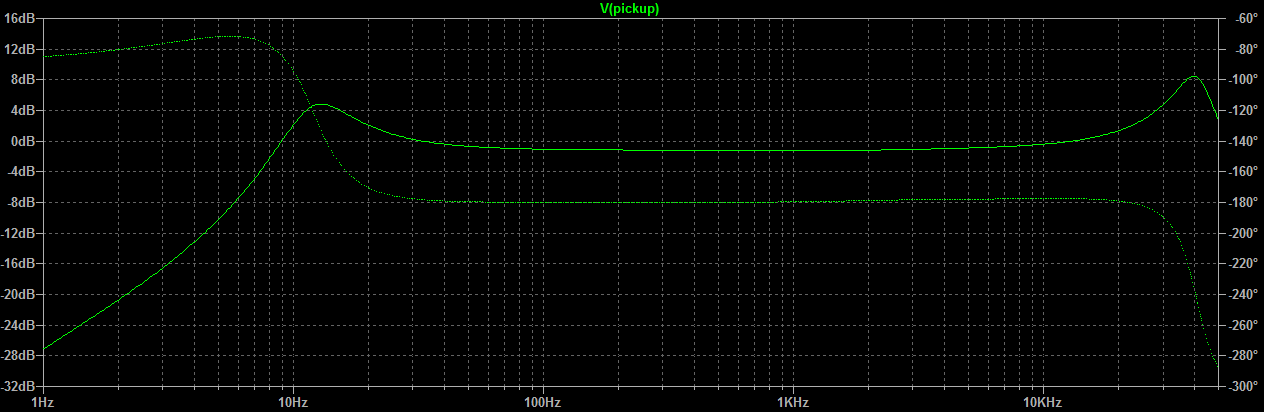
Task: Click the -160° phase axis label
Action: pyautogui.click(x=1243, y=171)
